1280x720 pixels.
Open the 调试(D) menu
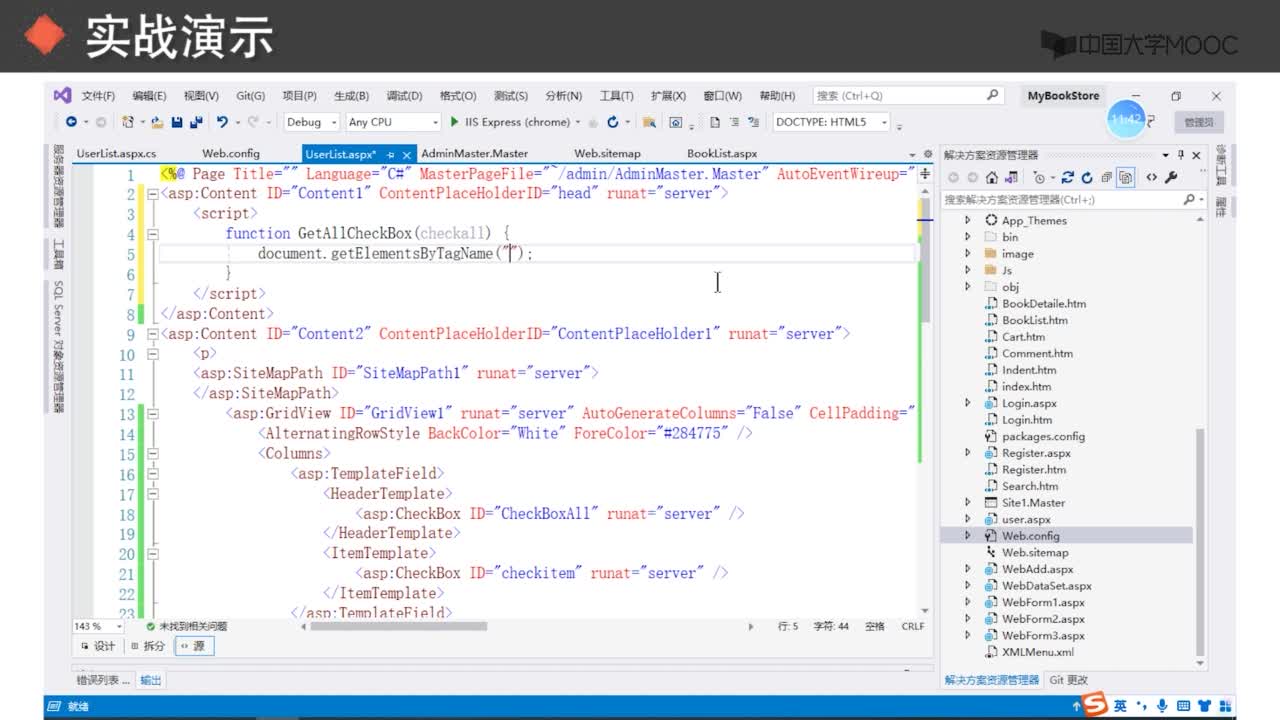403,96
